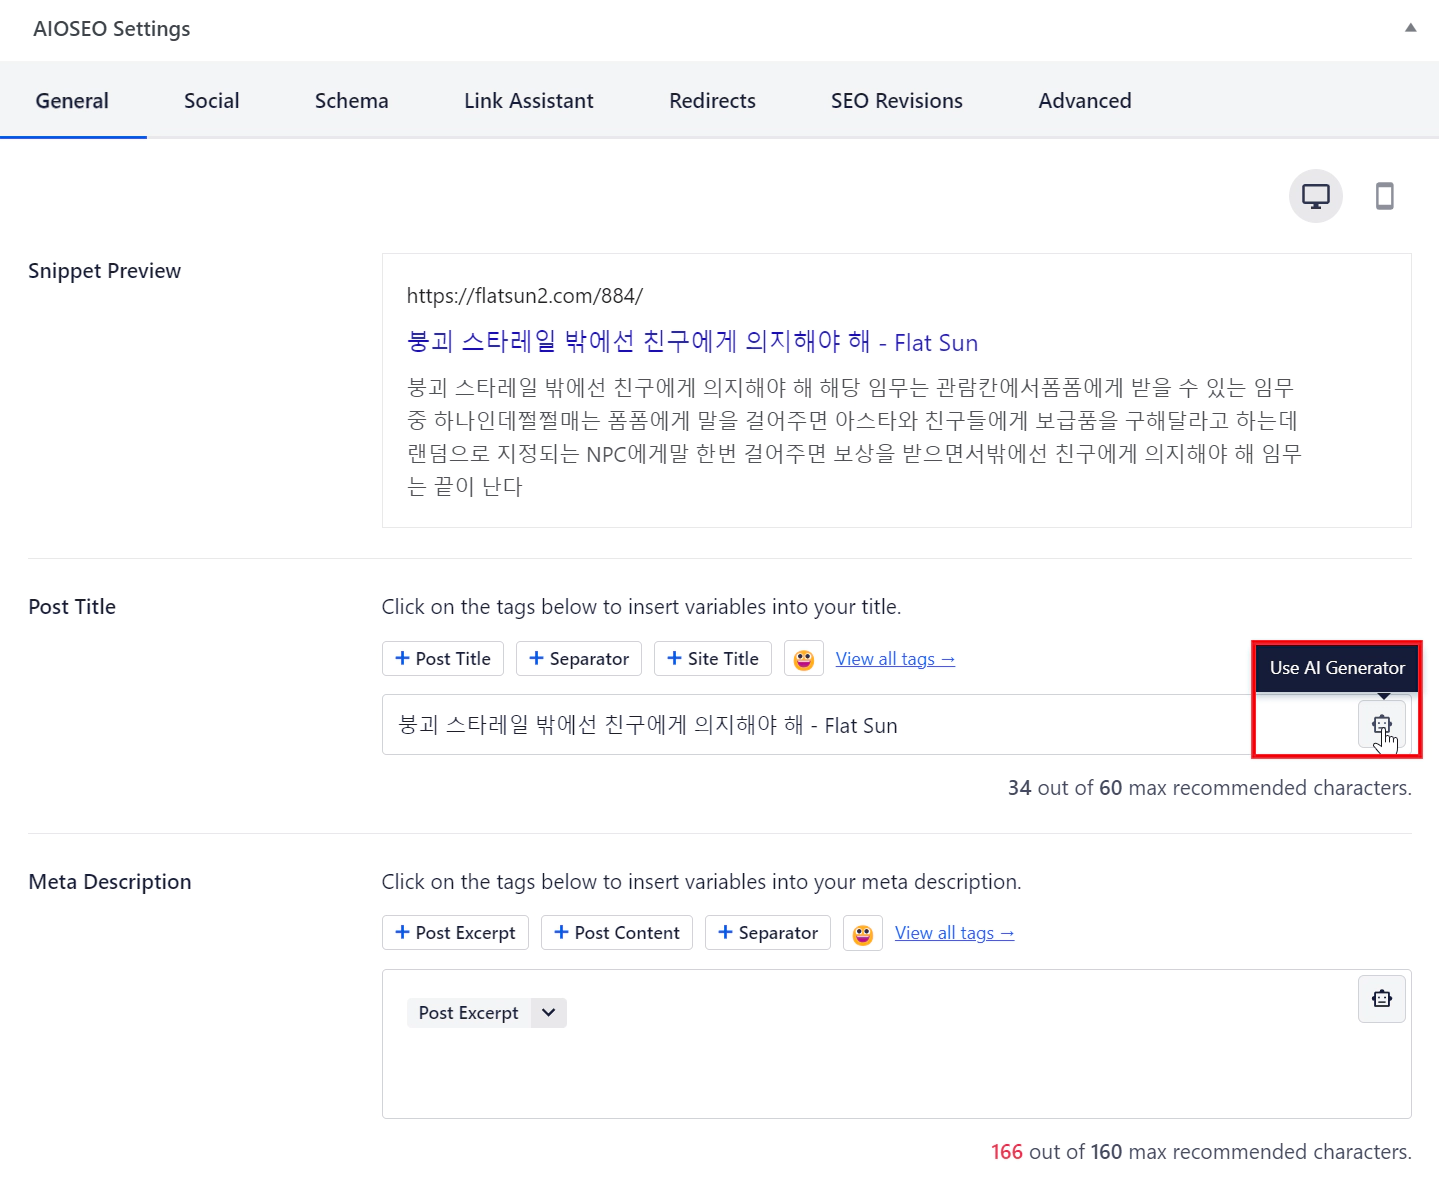Switch to desktop snippet preview
Image resolution: width=1439 pixels, height=1194 pixels.
[1315, 196]
